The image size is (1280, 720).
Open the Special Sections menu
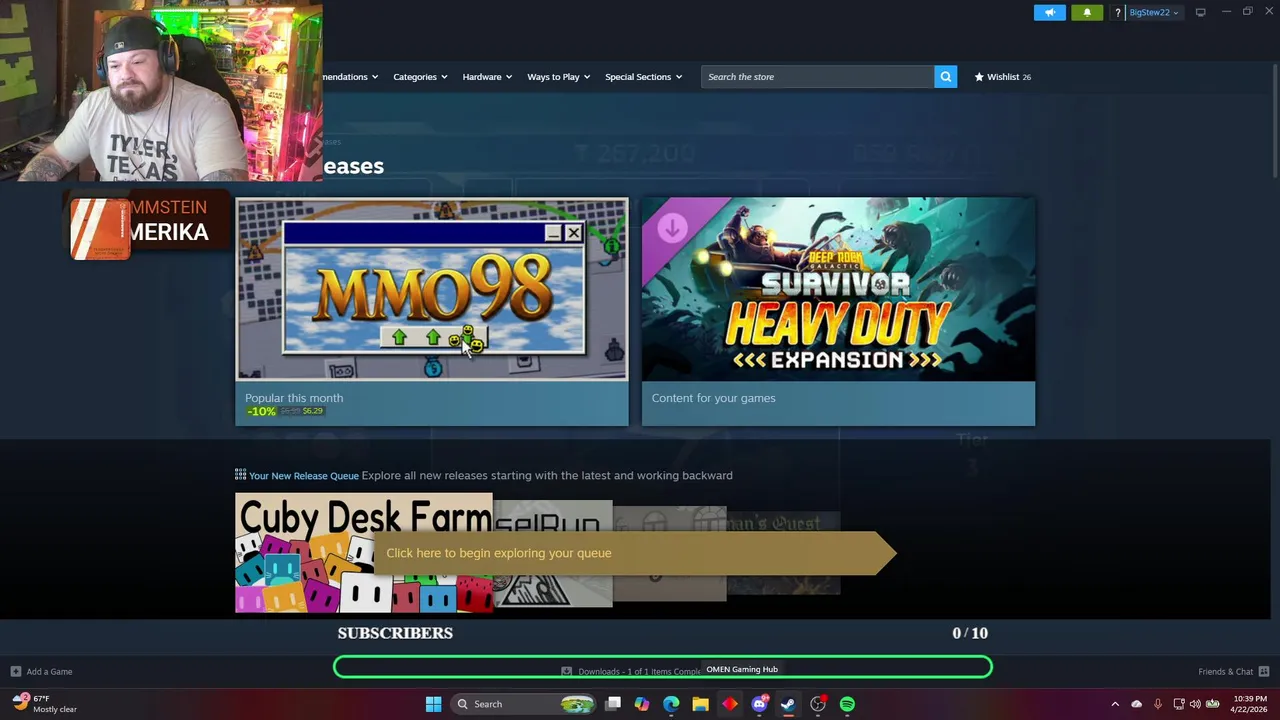(643, 77)
